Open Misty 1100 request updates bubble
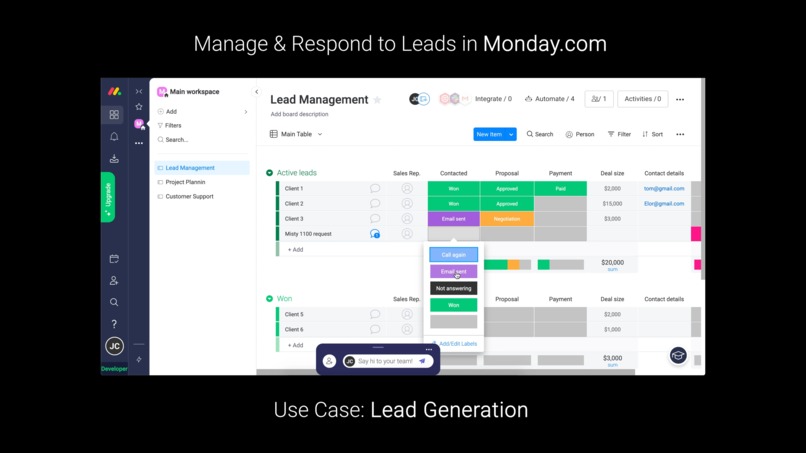The width and height of the screenshot is (806, 453). point(375,234)
